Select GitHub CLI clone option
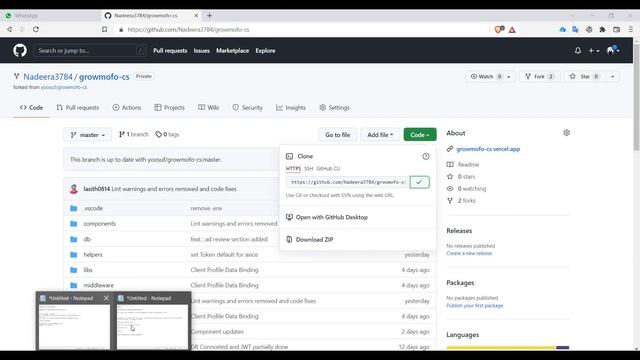Screen dimensions: 640x360 pyautogui.click(x=328, y=169)
